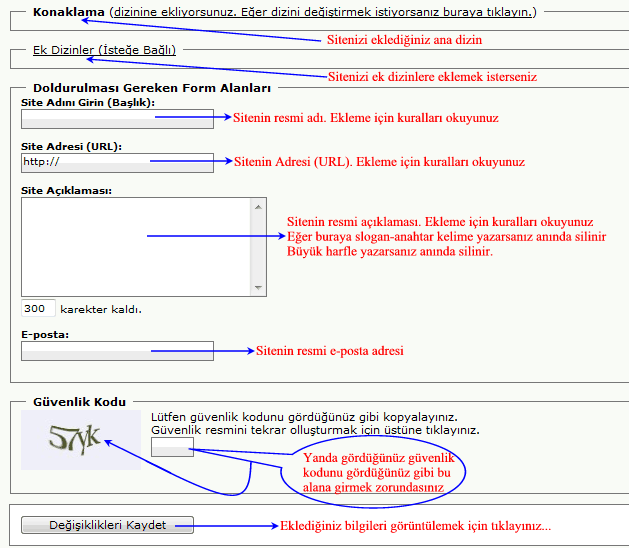Select the E-posta label
The image size is (629, 548).
pos(45,335)
